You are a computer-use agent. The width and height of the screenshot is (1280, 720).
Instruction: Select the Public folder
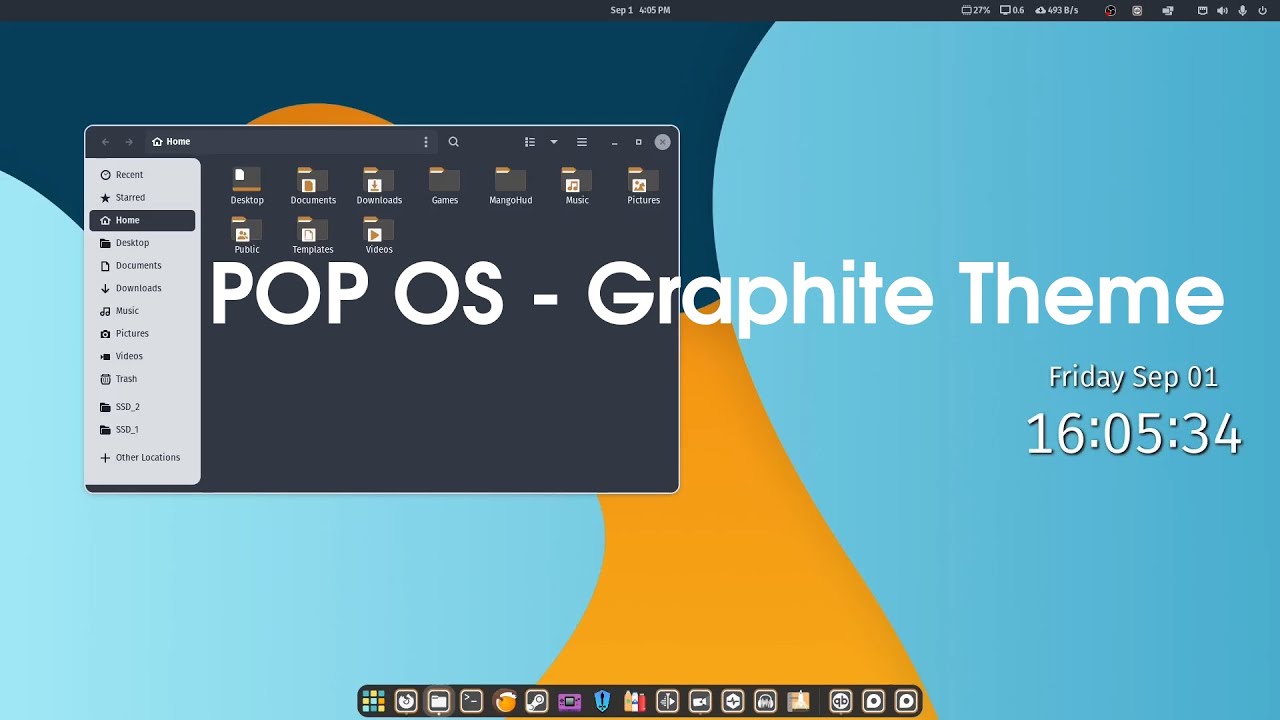tap(247, 236)
